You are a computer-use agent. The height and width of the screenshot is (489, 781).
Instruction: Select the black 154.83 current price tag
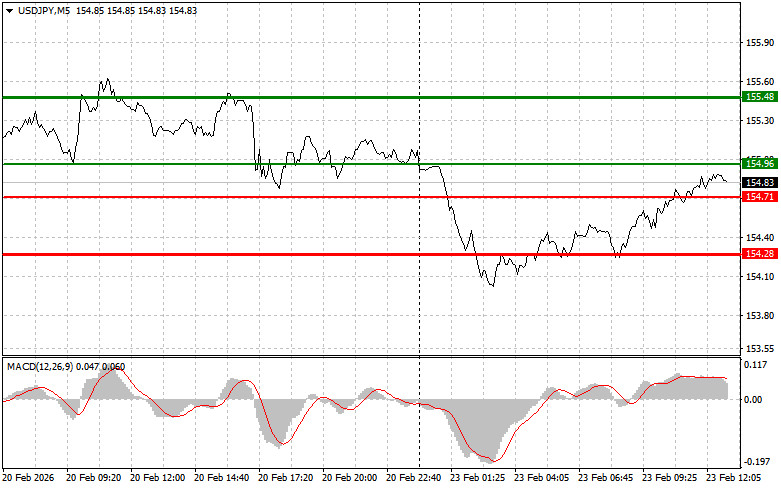coord(759,183)
